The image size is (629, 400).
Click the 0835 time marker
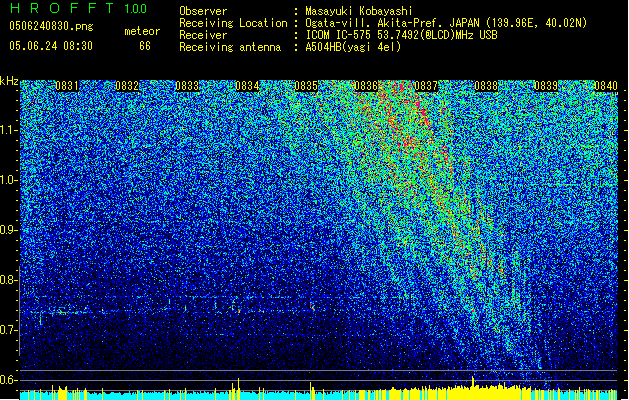tap(306, 86)
